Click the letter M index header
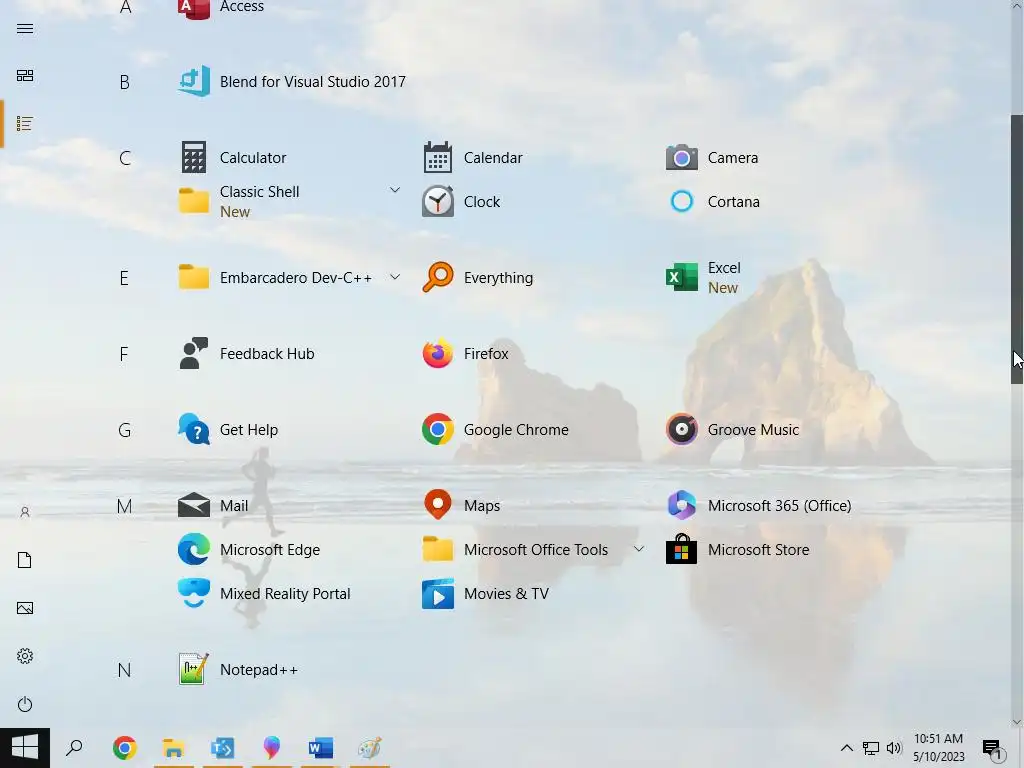This screenshot has height=768, width=1024. [x=124, y=506]
